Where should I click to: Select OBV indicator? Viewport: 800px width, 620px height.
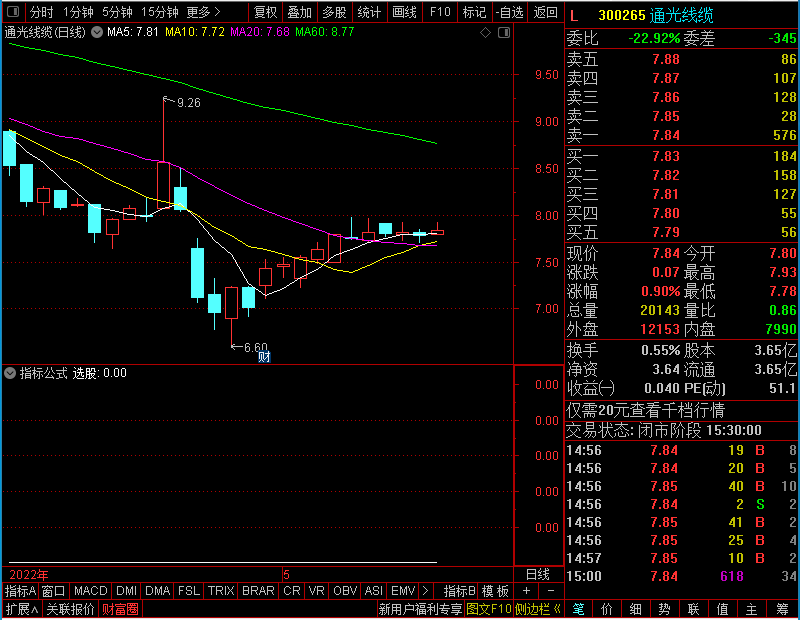pyautogui.click(x=345, y=591)
